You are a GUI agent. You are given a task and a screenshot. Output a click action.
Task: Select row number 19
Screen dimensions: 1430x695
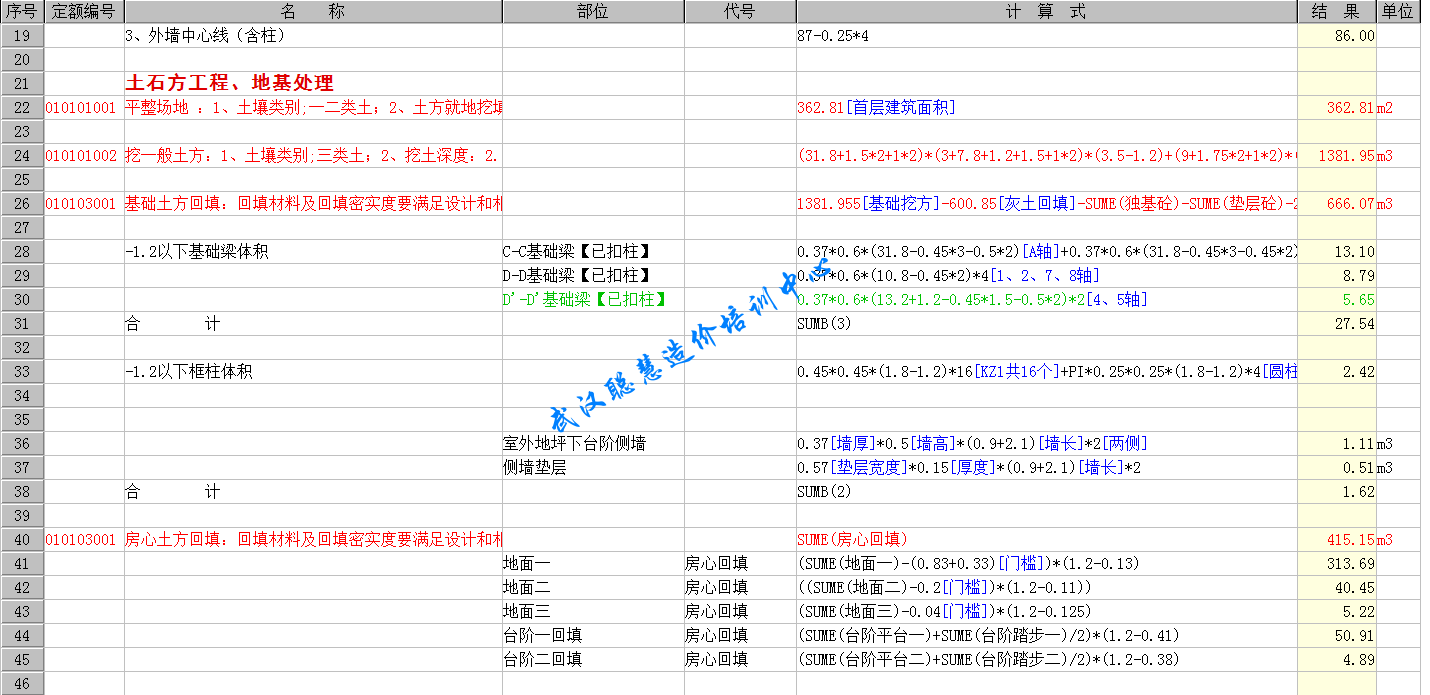tap(22, 36)
